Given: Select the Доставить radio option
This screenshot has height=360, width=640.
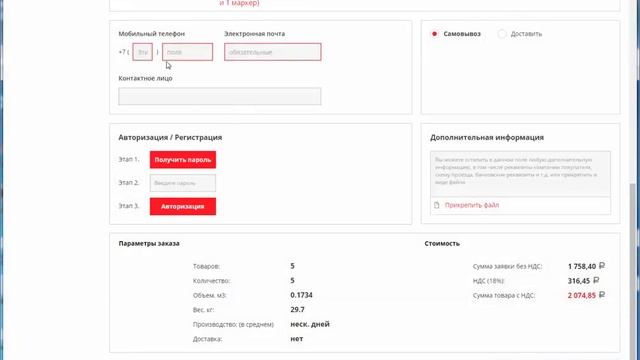Looking at the screenshot, I should pos(502,34).
